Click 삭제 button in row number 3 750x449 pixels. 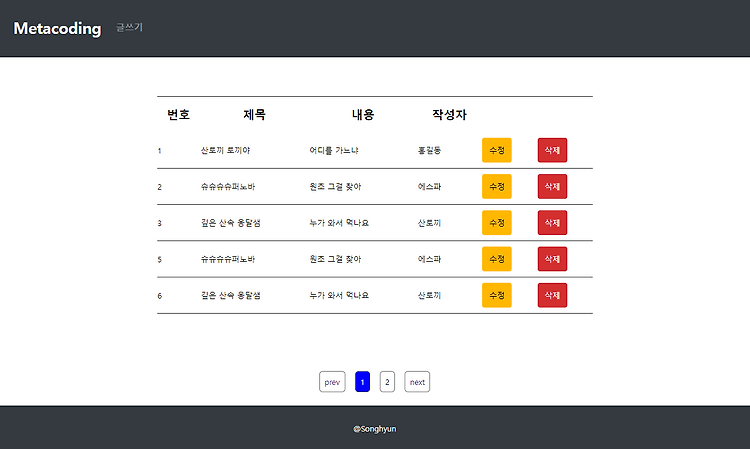(x=552, y=223)
